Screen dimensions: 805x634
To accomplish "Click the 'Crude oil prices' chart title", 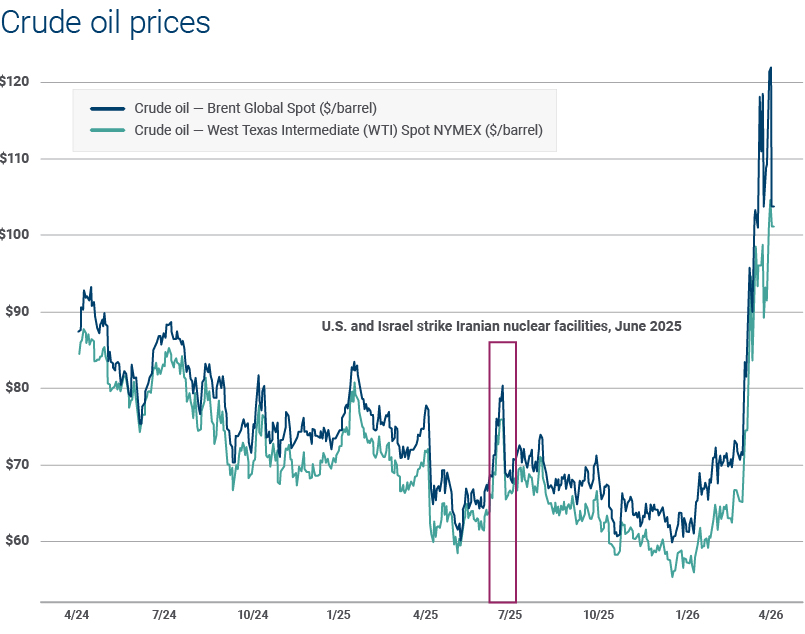I will coord(106,23).
